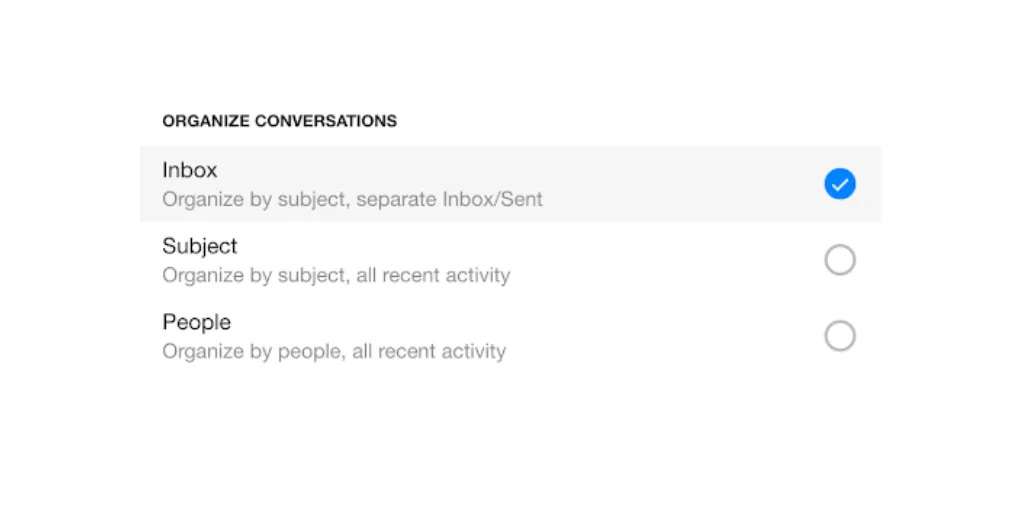Click the white tick inside the blue circle

pos(840,185)
